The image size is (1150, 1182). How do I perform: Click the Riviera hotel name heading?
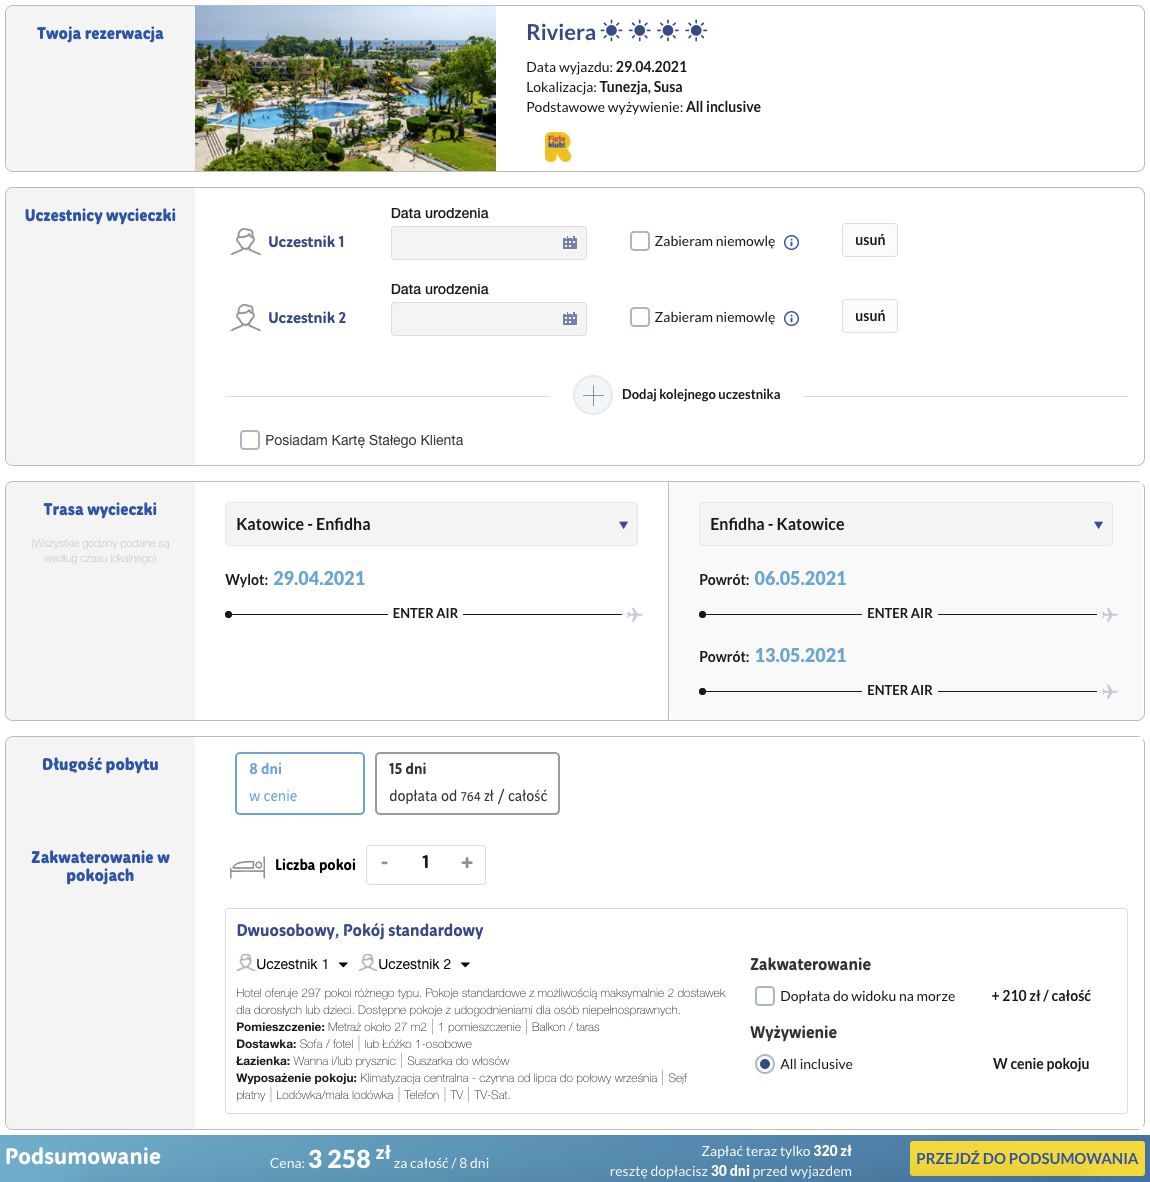tap(561, 32)
